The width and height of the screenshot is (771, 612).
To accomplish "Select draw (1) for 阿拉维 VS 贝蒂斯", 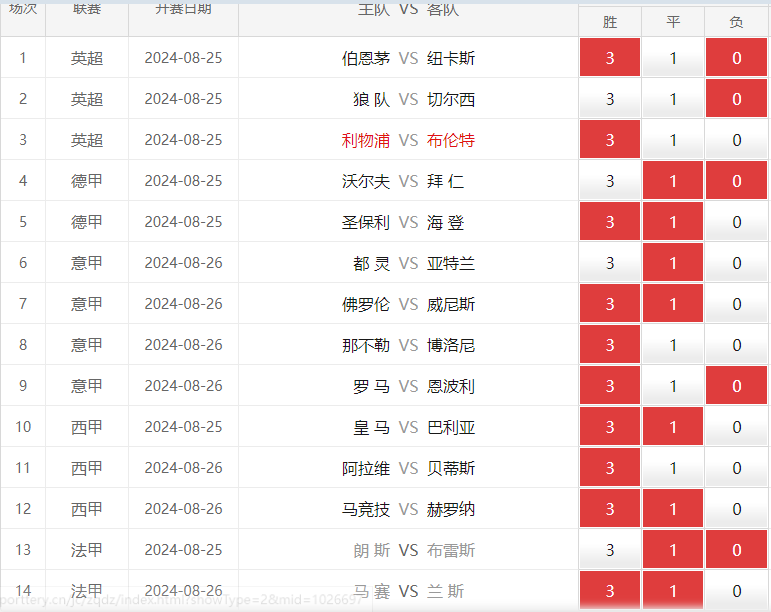I will 673,468.
